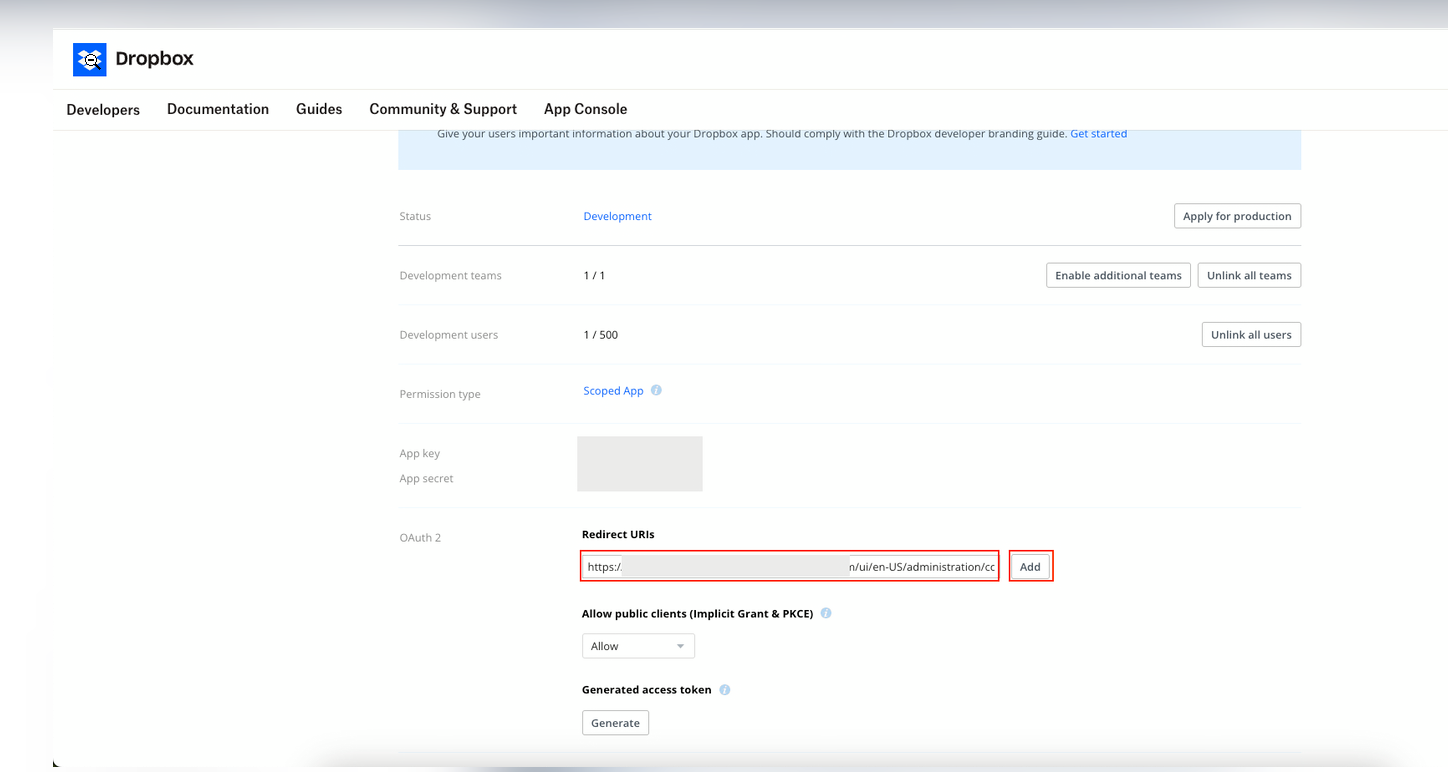Image resolution: width=1448 pixels, height=772 pixels.
Task: Open the Guides navigation item
Action: pyautogui.click(x=319, y=110)
